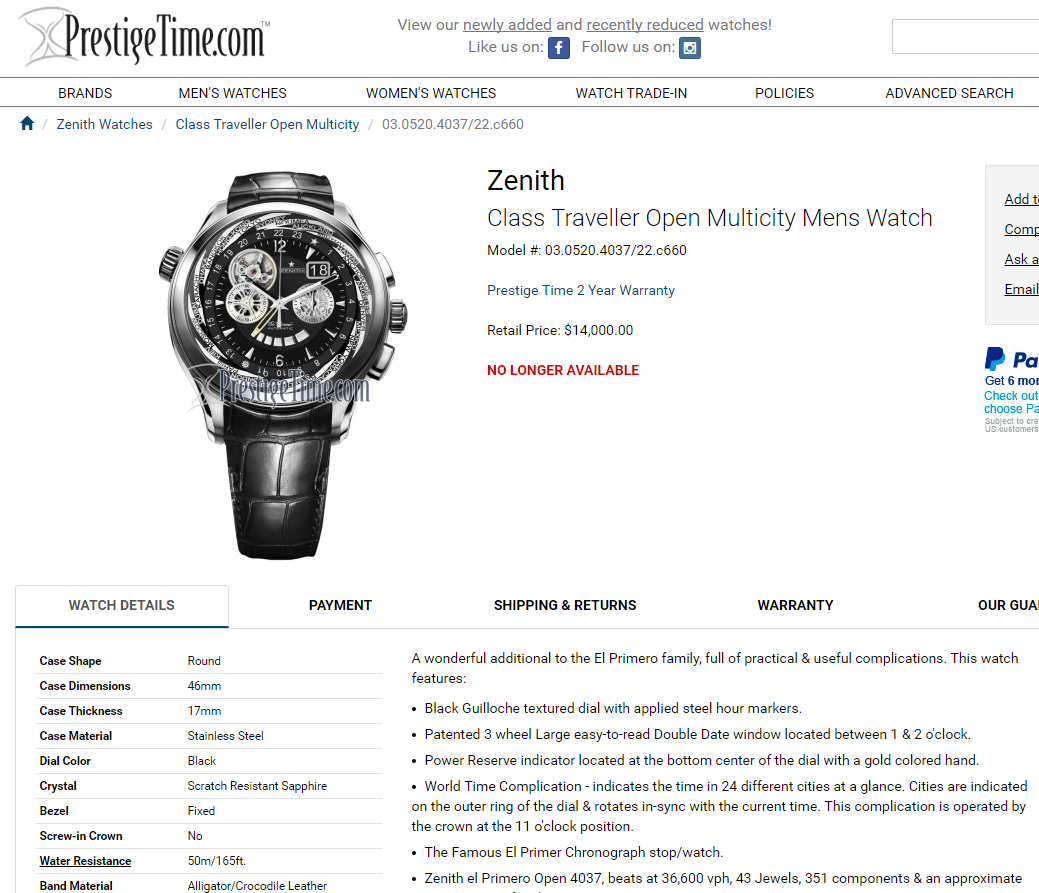Switch to Shipping & Returns tab
This screenshot has width=1039, height=893.
click(565, 605)
